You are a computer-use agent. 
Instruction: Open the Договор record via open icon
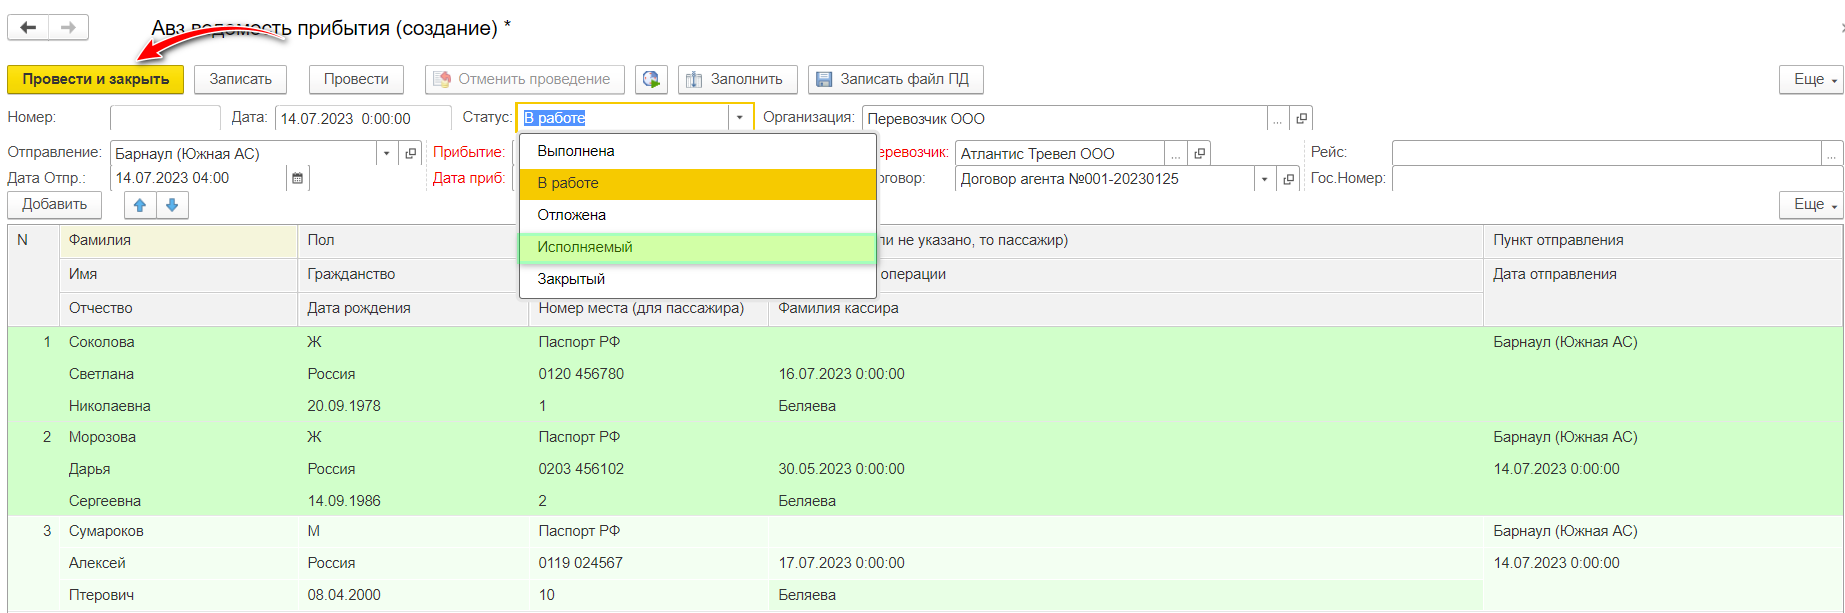(1289, 179)
